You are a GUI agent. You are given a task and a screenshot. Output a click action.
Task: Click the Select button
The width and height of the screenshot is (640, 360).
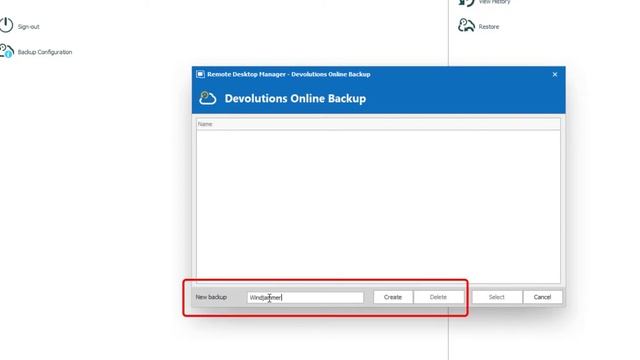(497, 297)
